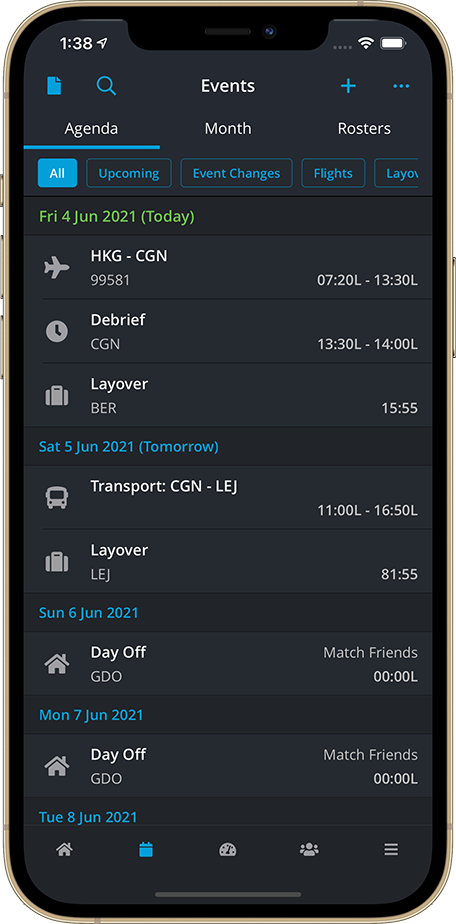This screenshot has height=924, width=456.
Task: Switch to the Month tab
Action: click(228, 128)
